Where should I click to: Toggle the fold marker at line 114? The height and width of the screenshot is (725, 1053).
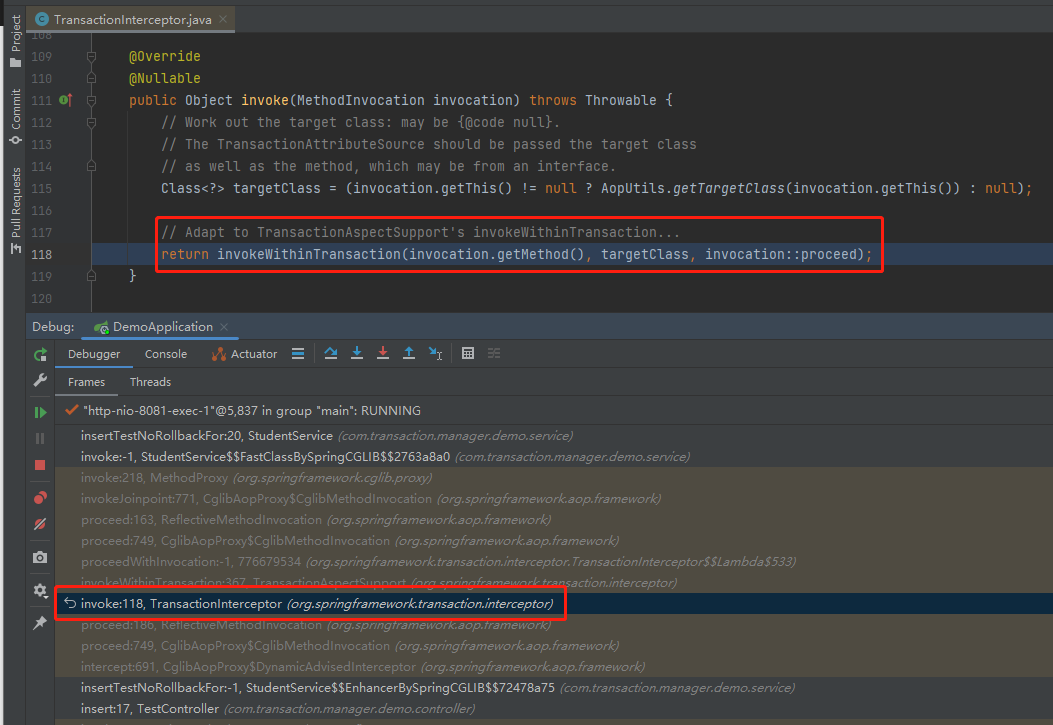click(x=91, y=166)
